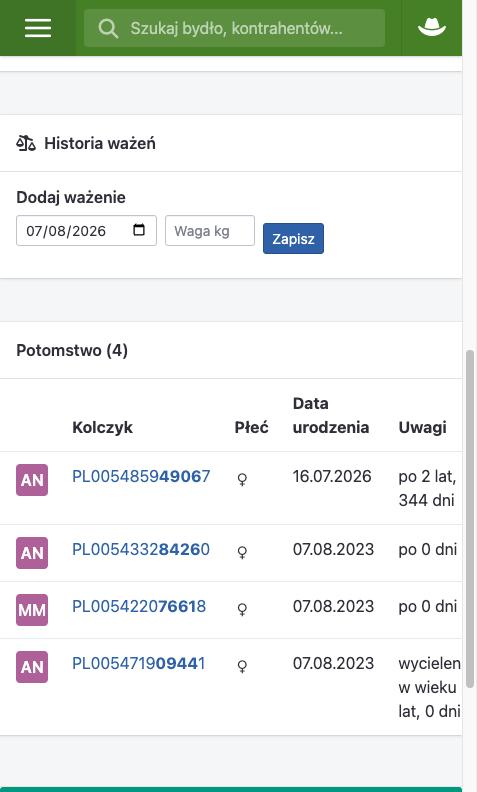
Task: Click AN badge in PL005485949067 row
Action: pos(32,480)
